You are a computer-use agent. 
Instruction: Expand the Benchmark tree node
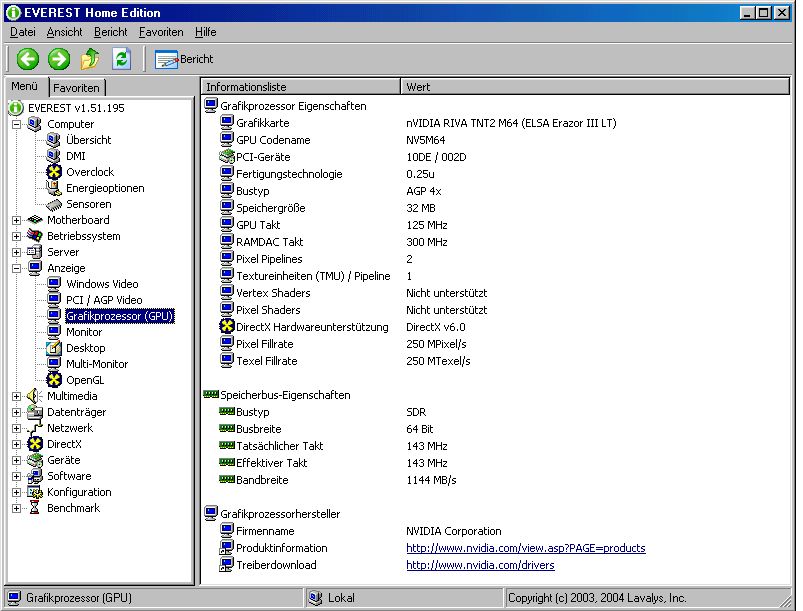[16, 508]
